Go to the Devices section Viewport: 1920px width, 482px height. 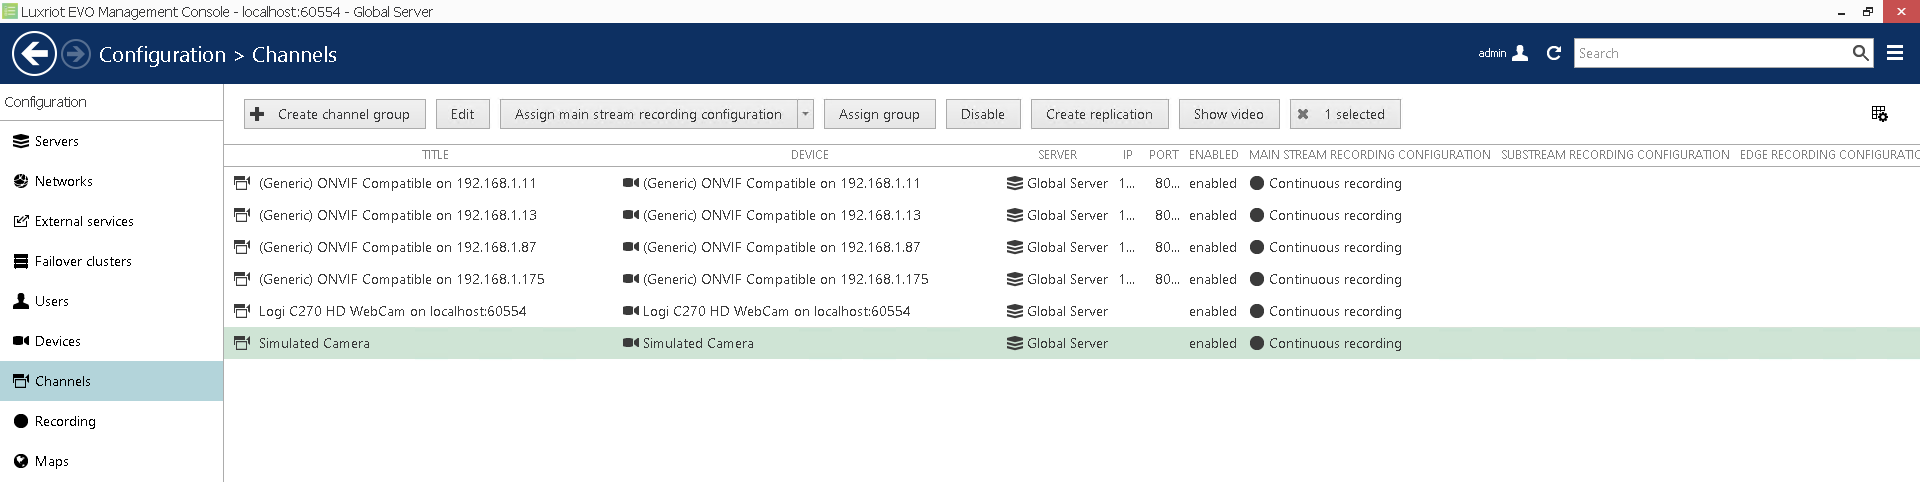(57, 341)
